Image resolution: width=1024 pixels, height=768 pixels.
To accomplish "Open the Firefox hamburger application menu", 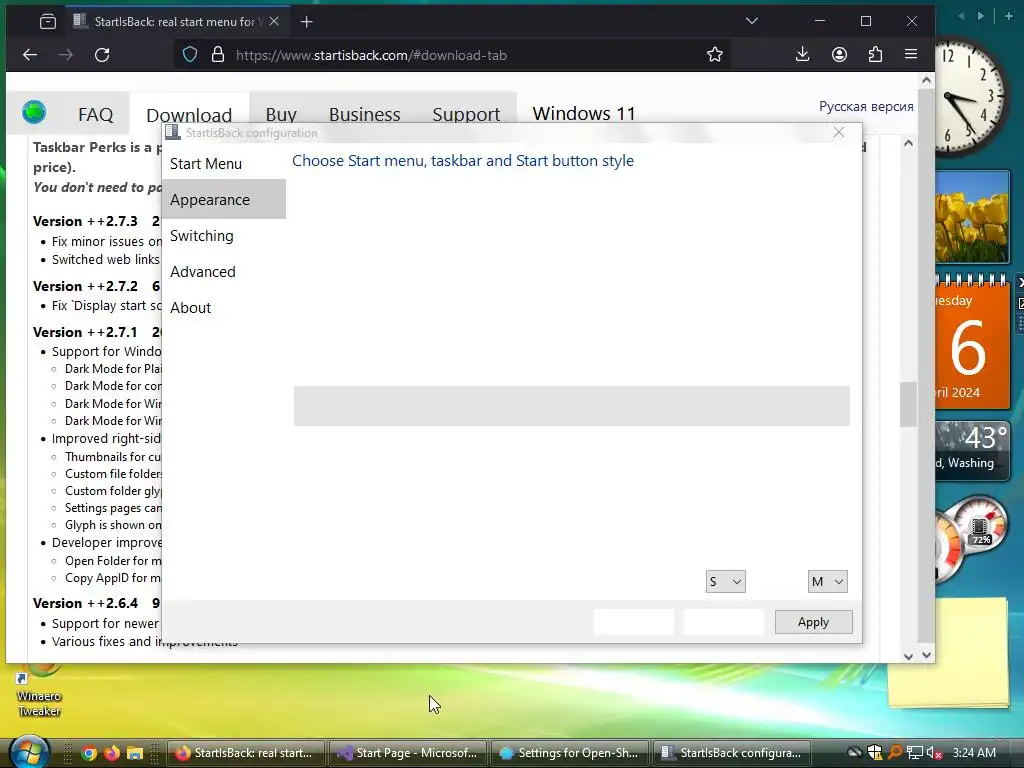I will (911, 55).
